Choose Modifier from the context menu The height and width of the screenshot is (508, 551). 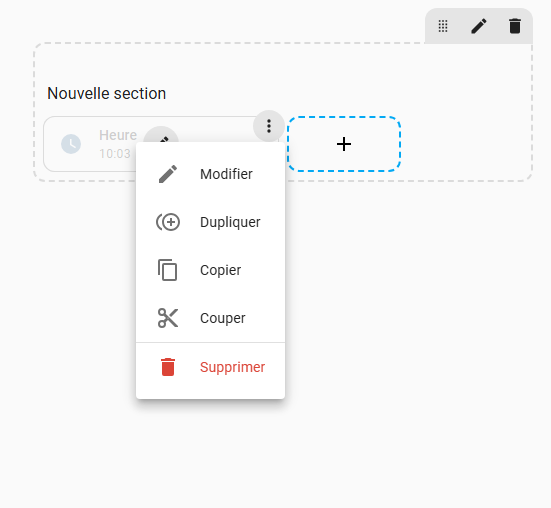(x=210, y=174)
